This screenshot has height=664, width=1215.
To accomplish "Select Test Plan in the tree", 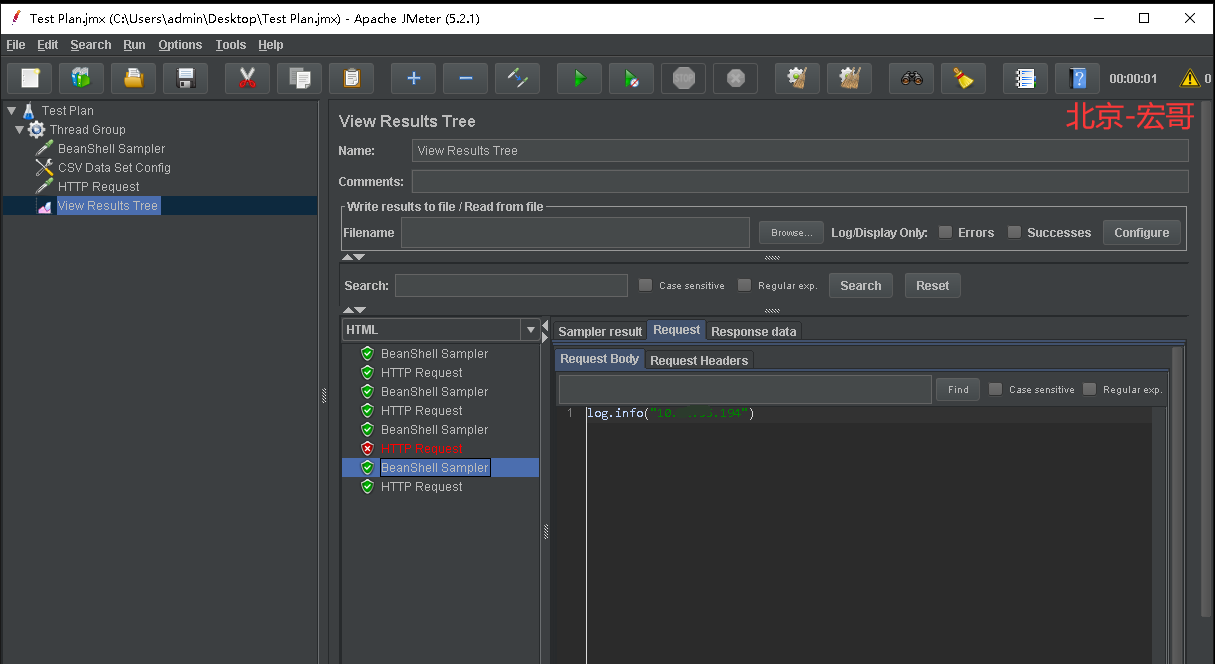I will 68,111.
